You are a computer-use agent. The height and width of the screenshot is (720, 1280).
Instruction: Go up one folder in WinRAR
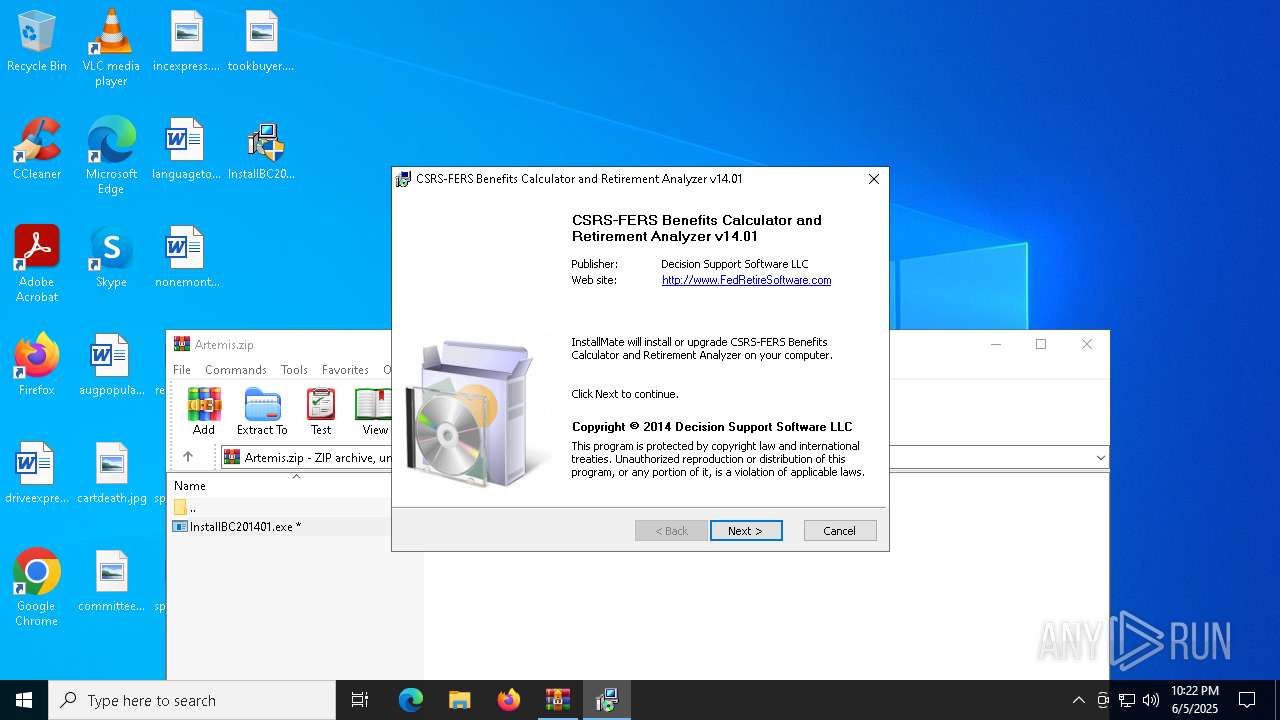pos(188,457)
